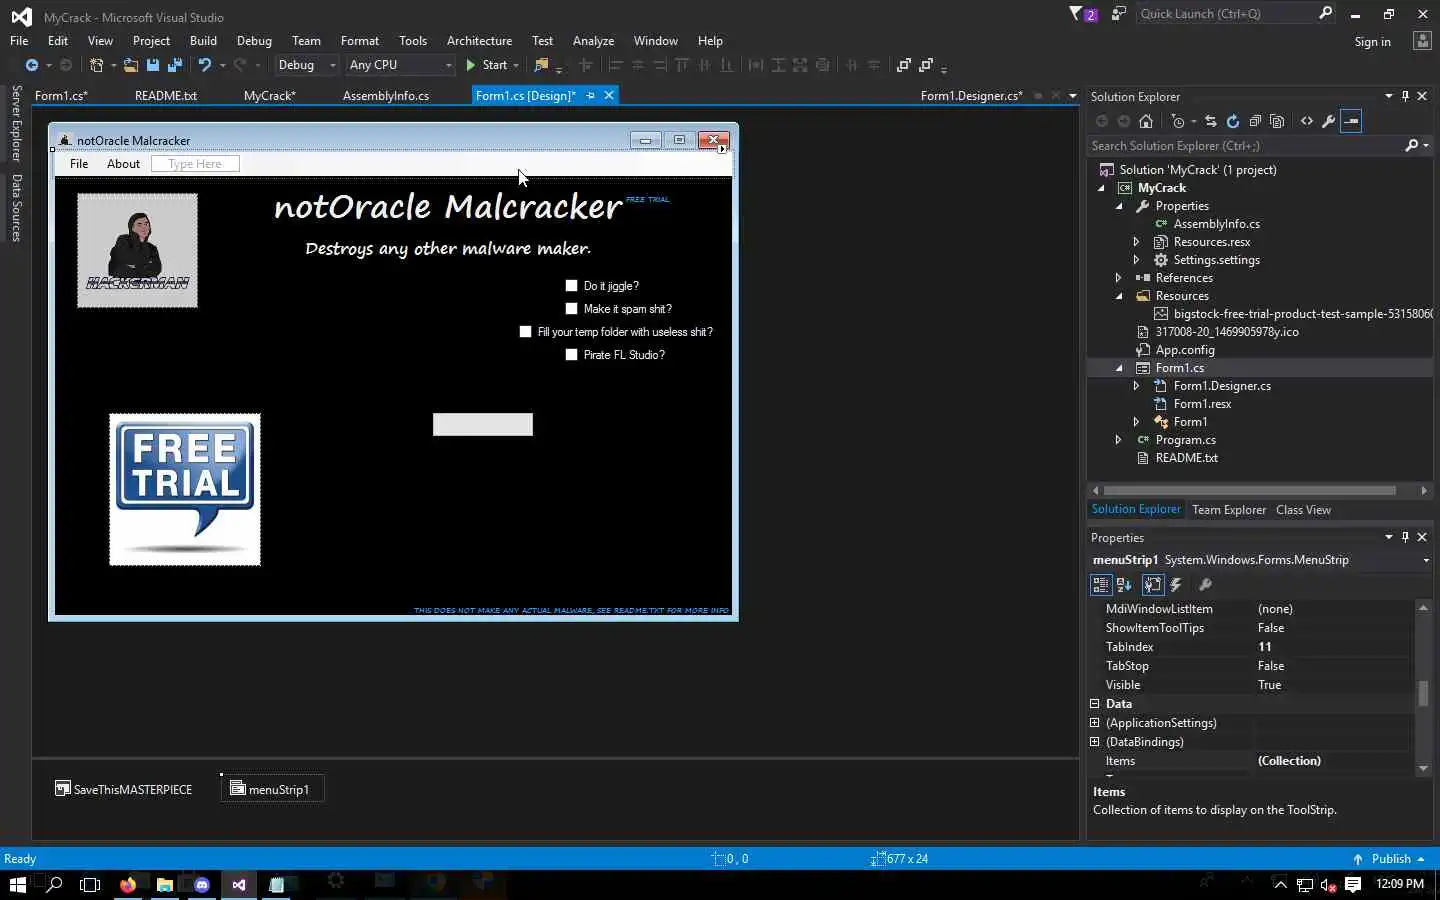Click the Save All toolbar icon
The image size is (1440, 900).
175,65
